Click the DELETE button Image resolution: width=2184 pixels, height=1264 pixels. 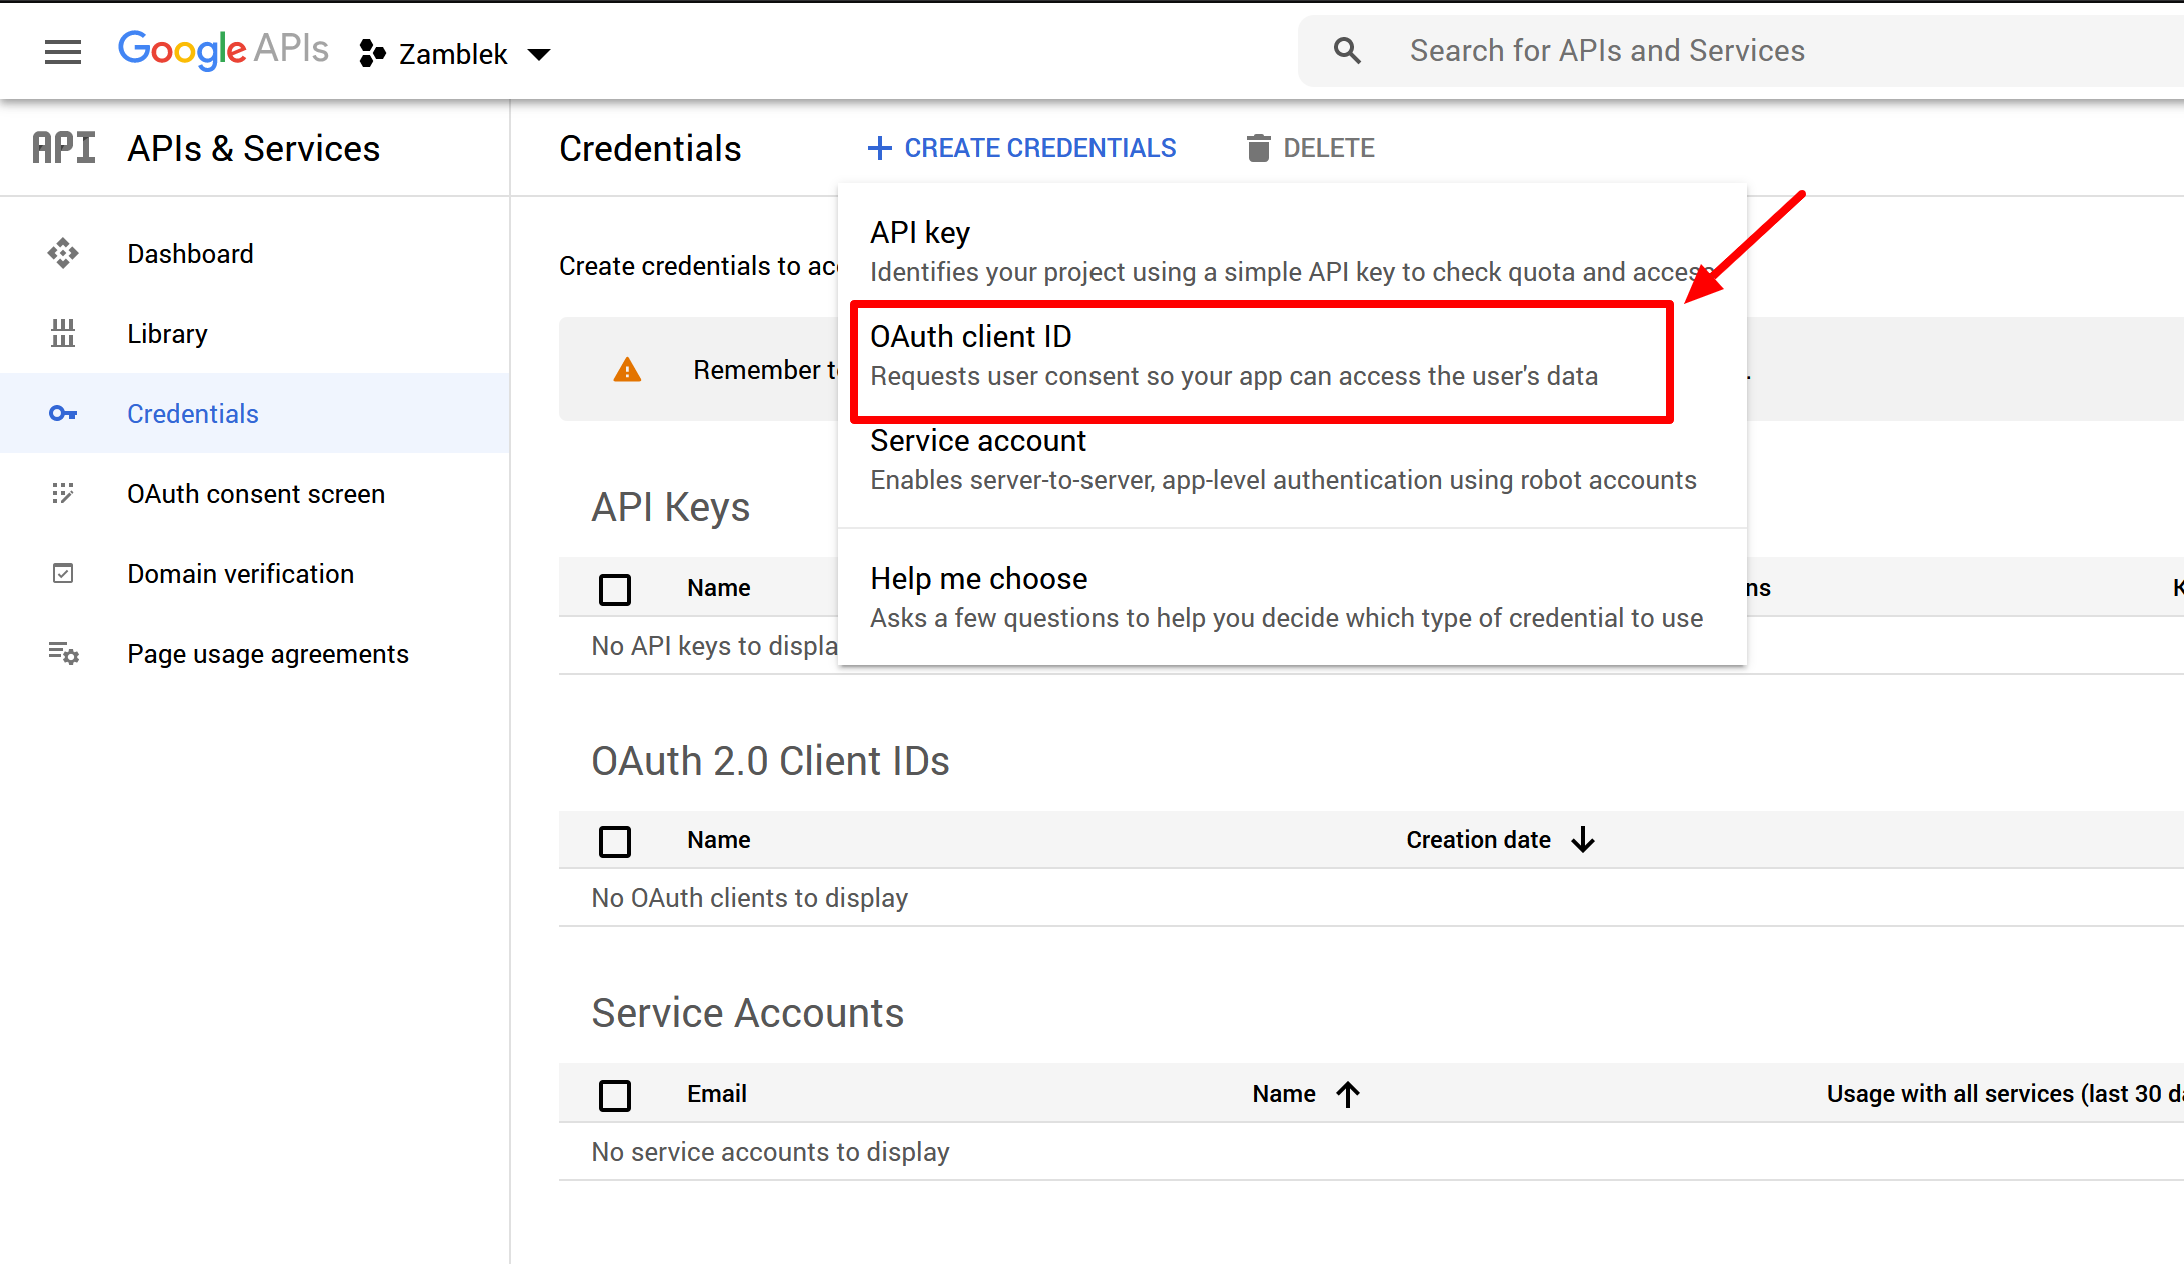tap(1310, 148)
